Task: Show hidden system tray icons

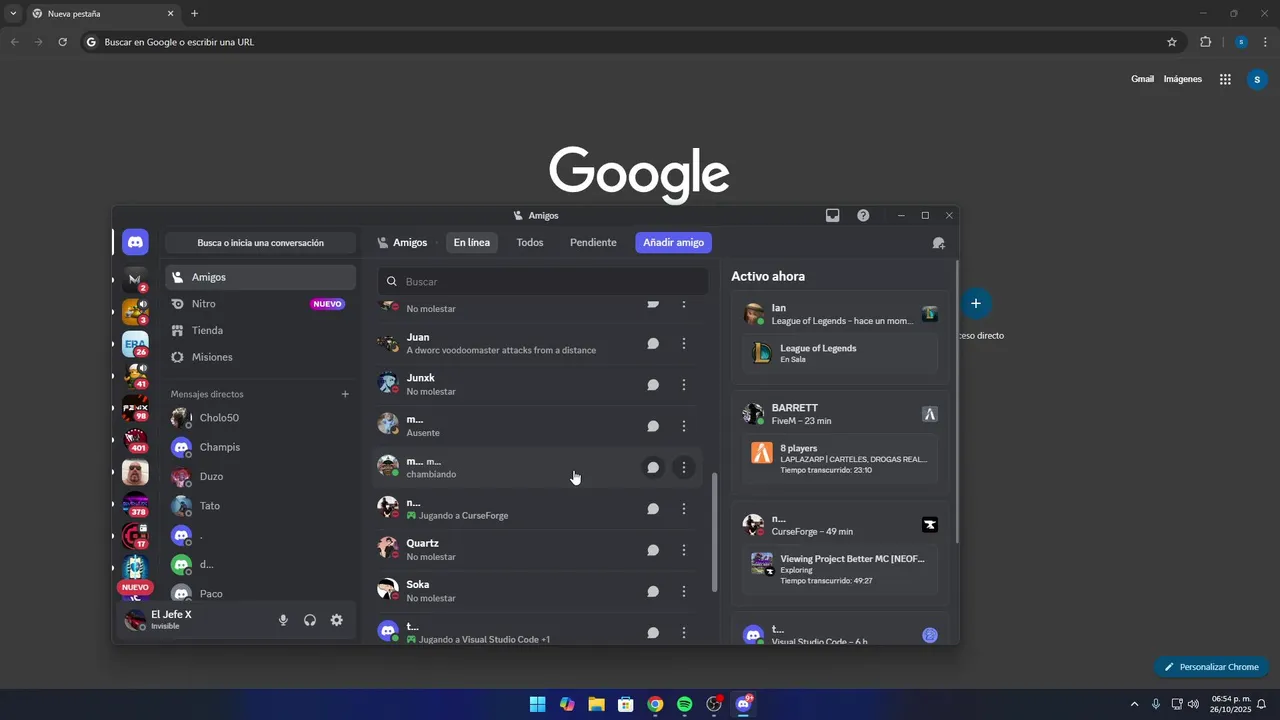Action: click(x=1134, y=704)
